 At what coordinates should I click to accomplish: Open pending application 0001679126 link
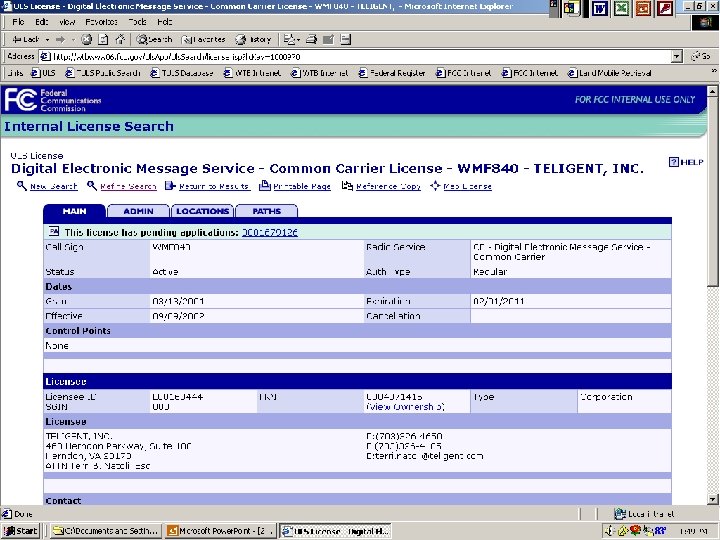pos(270,232)
